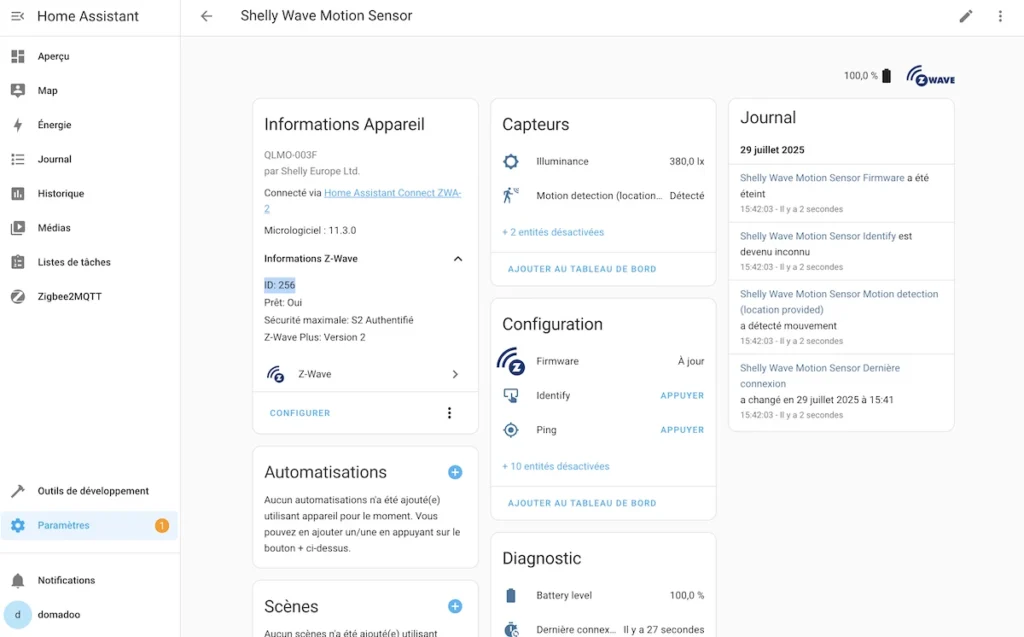1024x637 pixels.
Task: Click the Battery level 100,0 % value
Action: point(687,595)
